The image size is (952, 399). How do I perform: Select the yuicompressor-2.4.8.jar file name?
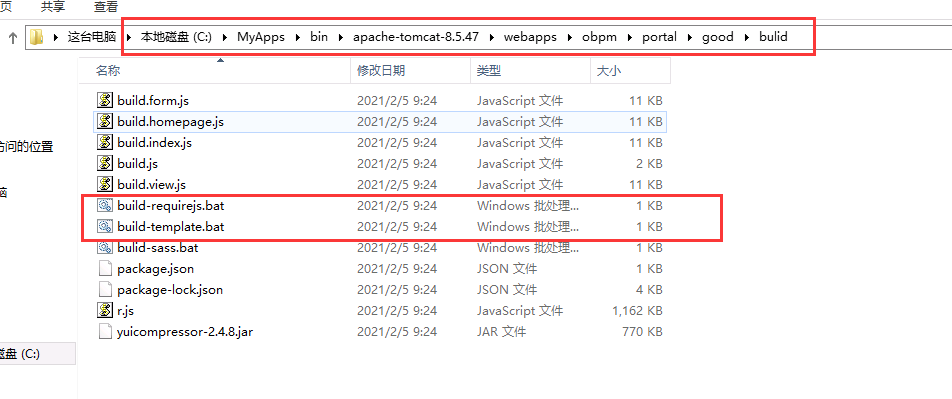click(185, 332)
